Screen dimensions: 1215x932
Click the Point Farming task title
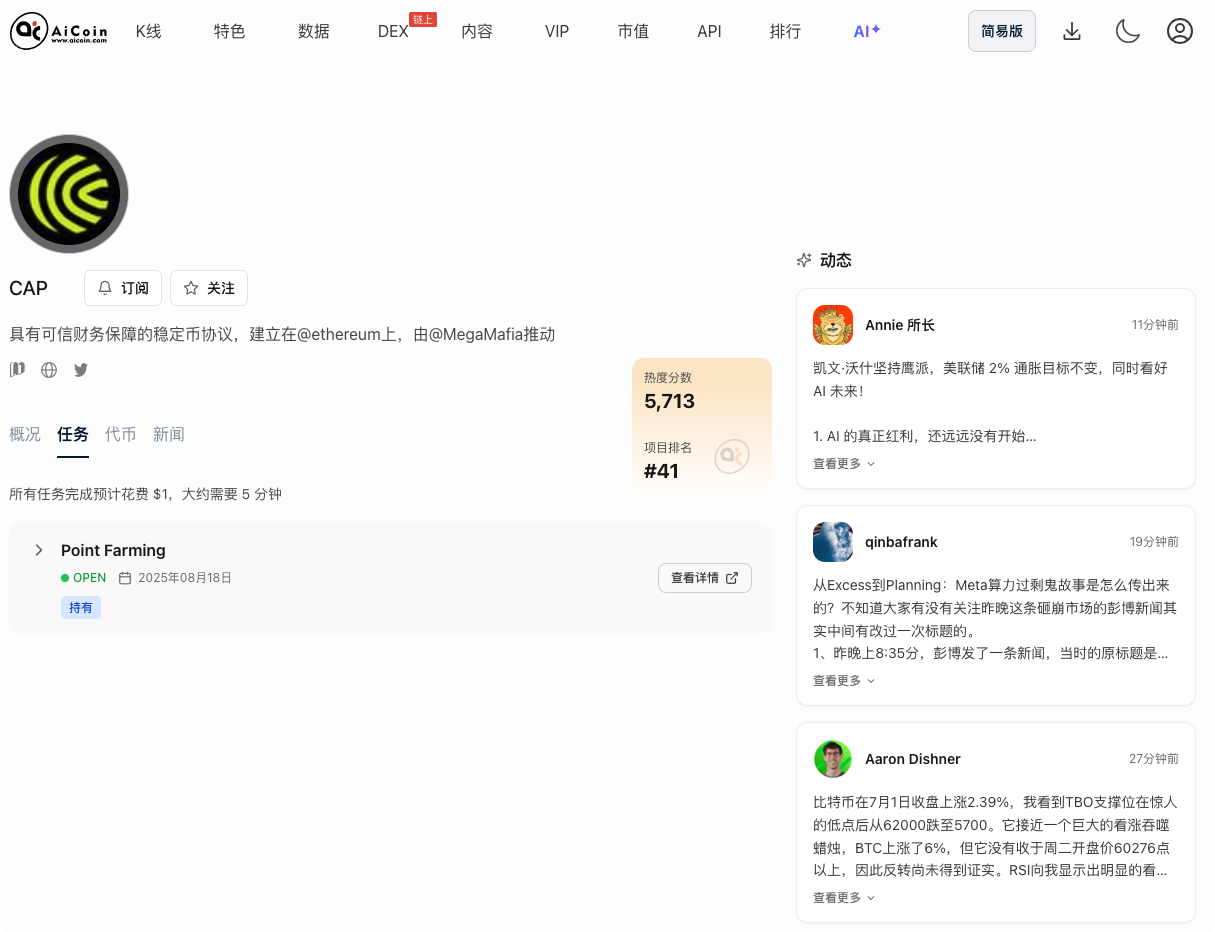pyautogui.click(x=113, y=550)
